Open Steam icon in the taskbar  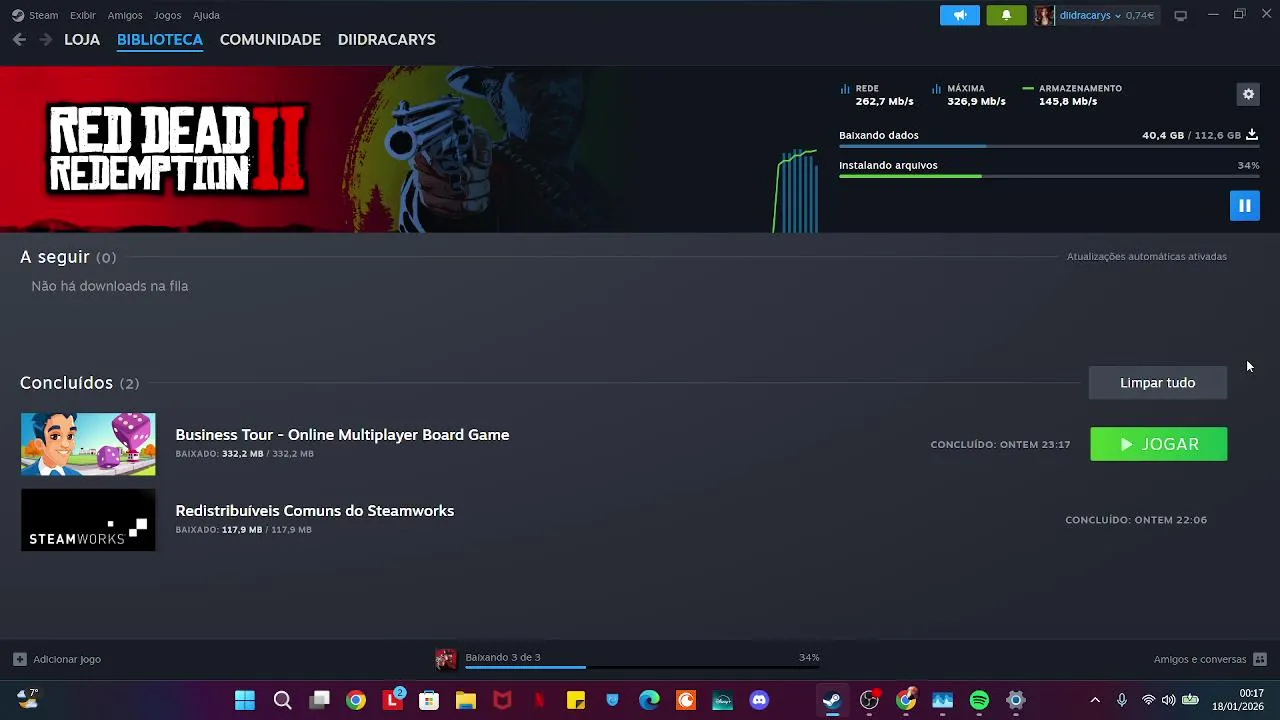pyautogui.click(x=832, y=700)
